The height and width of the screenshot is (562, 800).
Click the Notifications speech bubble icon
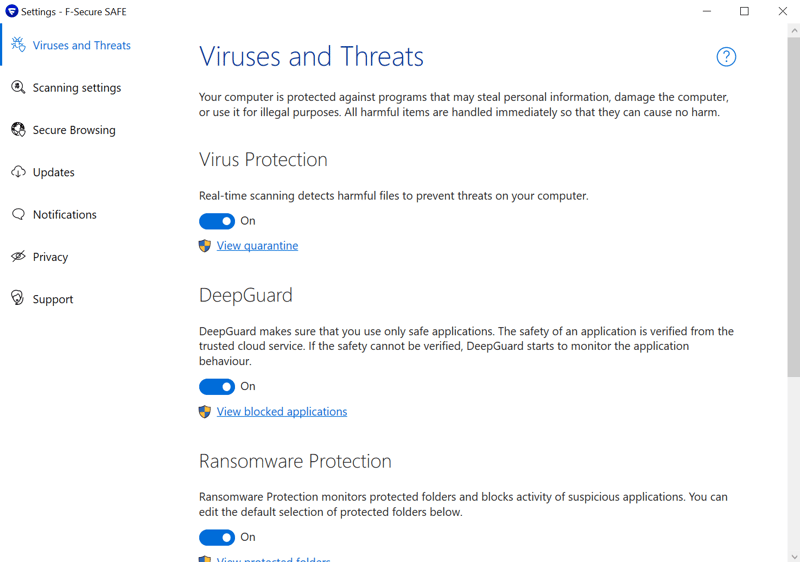[18, 214]
